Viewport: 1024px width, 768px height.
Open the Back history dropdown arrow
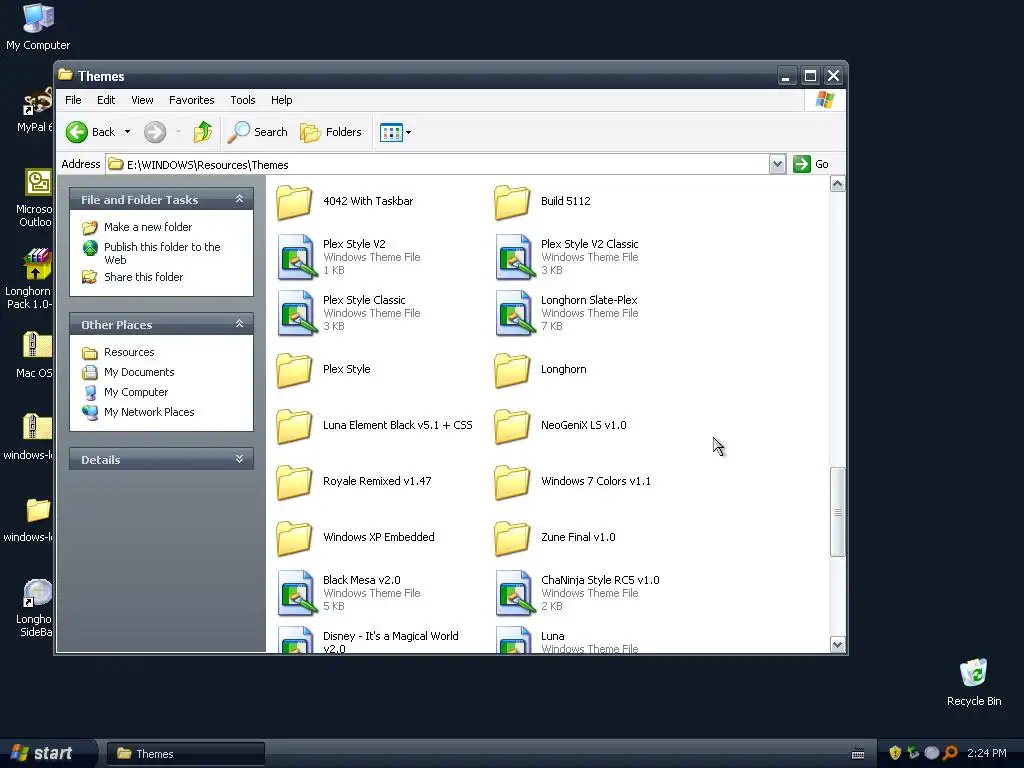point(127,132)
